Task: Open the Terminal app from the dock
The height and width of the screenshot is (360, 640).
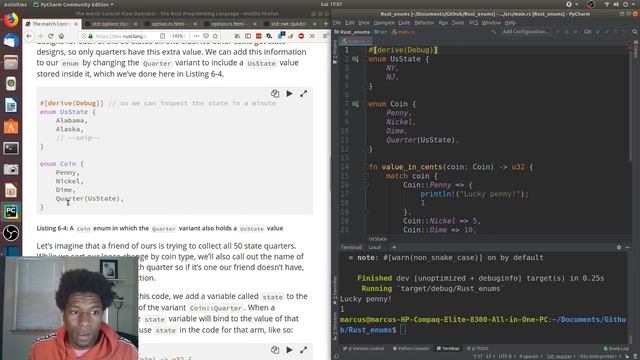Action: (11, 148)
